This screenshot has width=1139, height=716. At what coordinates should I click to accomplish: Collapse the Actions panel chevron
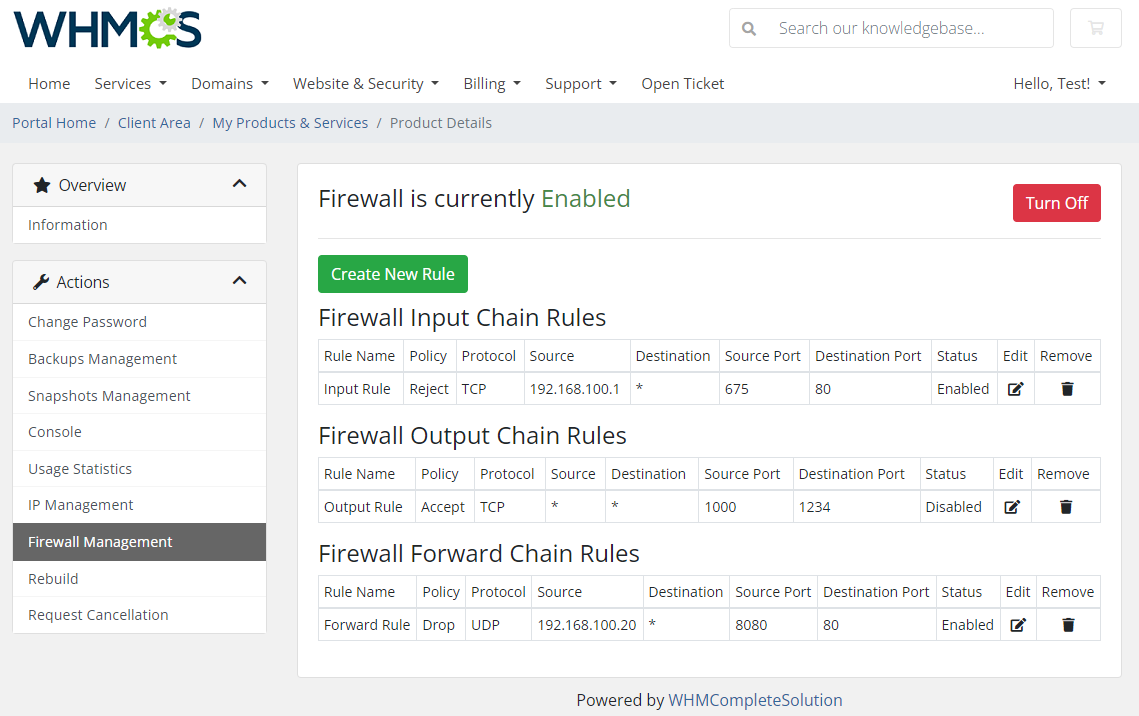pyautogui.click(x=240, y=281)
